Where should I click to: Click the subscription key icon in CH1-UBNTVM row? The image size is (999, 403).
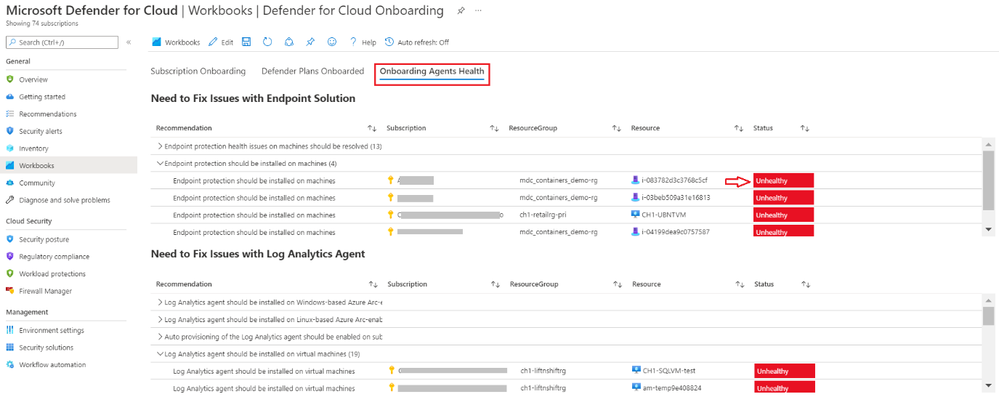(391, 215)
